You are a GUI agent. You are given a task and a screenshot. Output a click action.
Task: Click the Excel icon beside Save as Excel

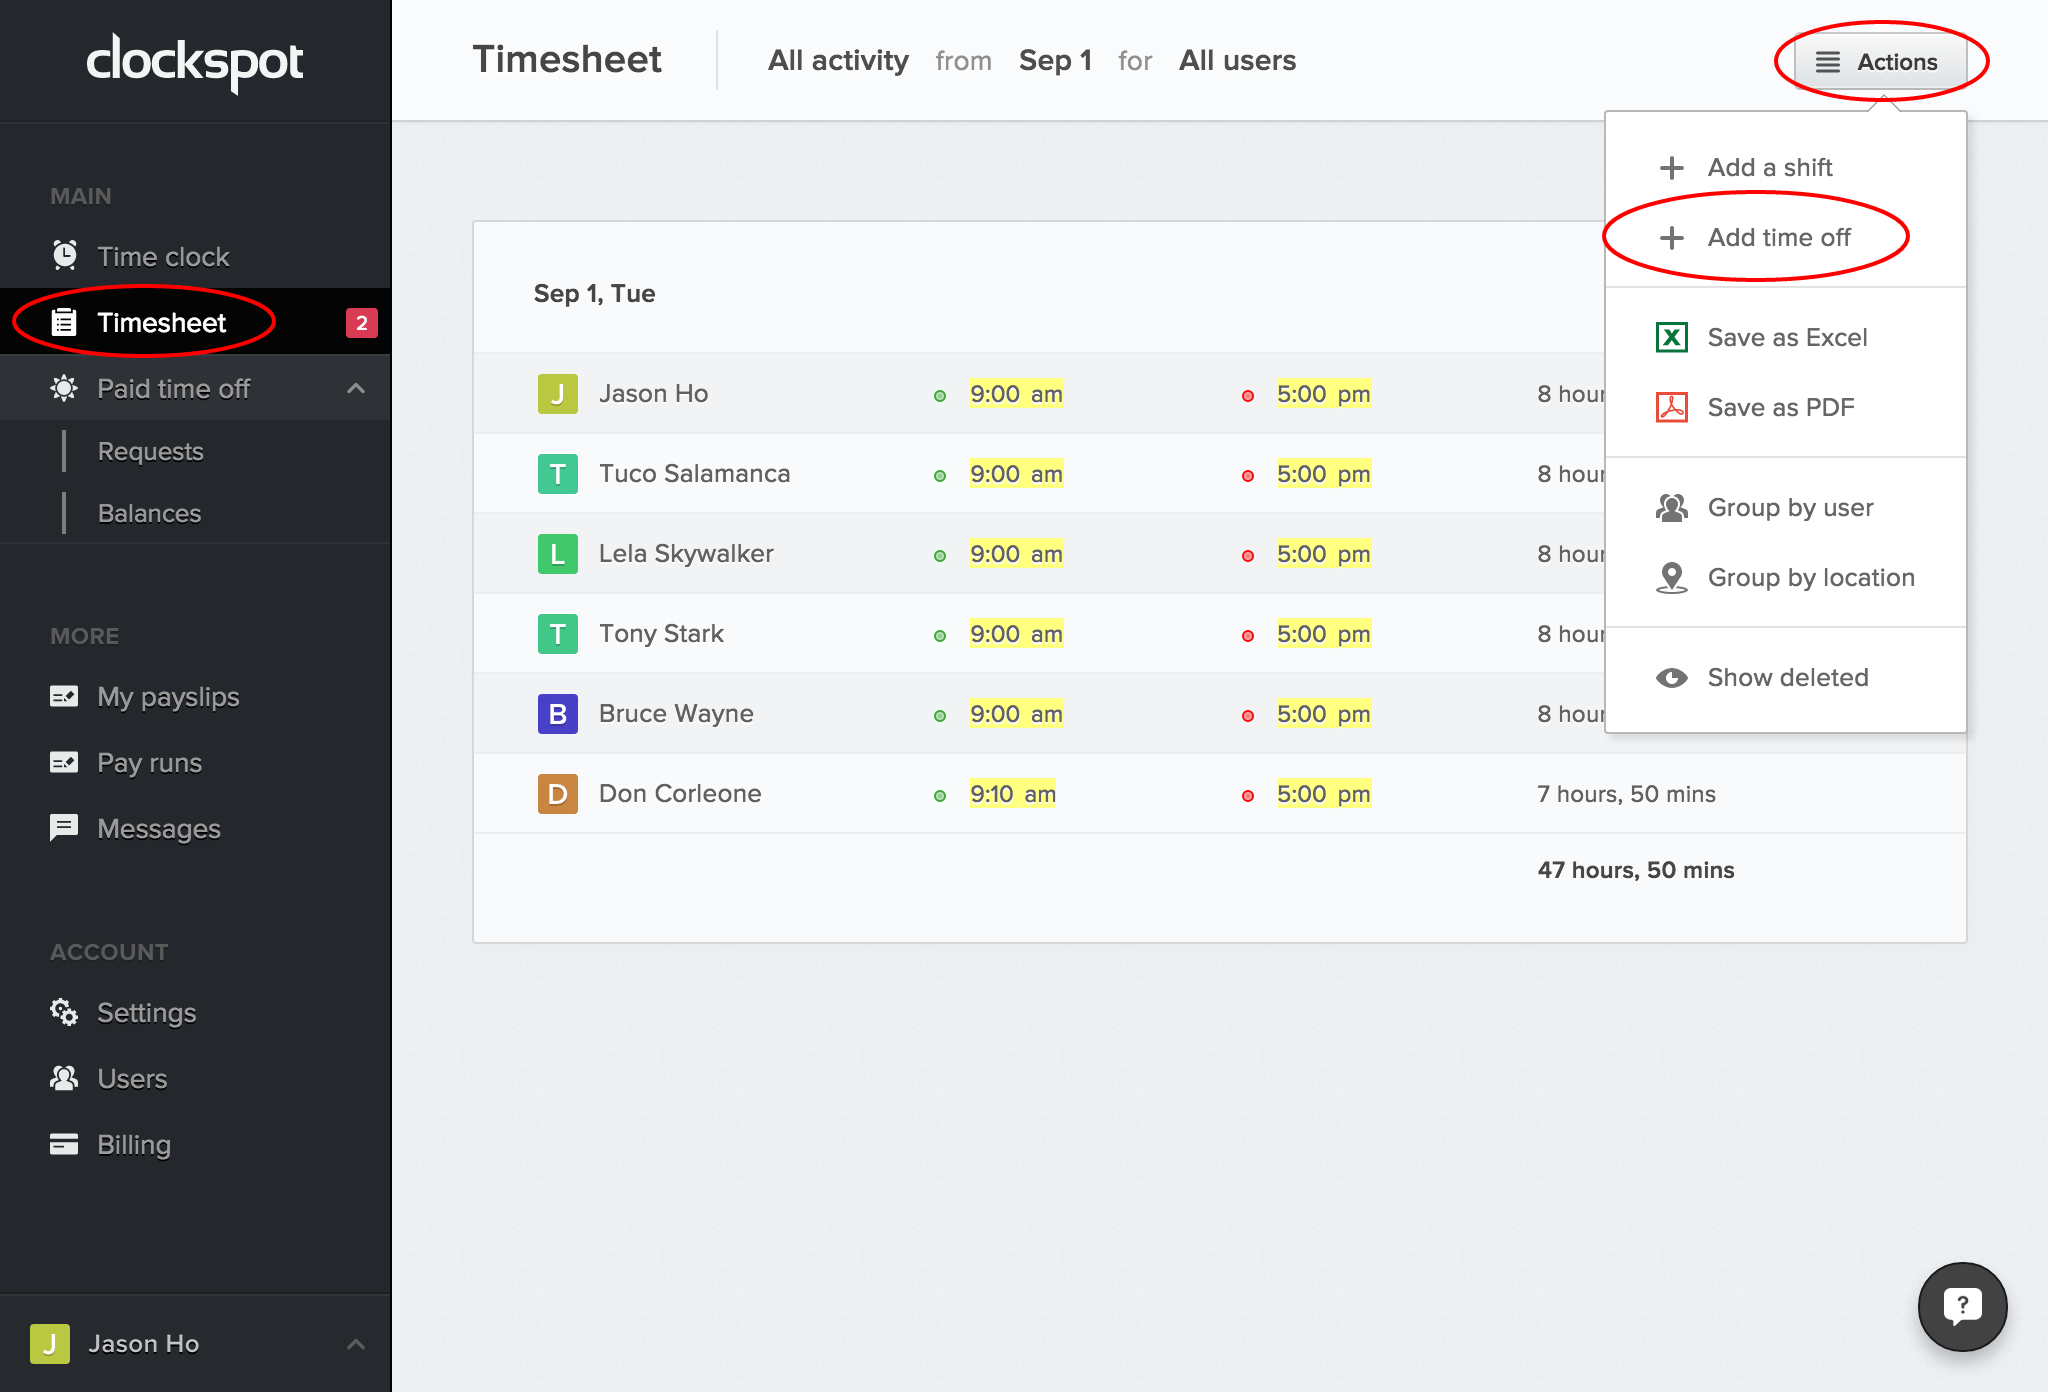(1671, 337)
